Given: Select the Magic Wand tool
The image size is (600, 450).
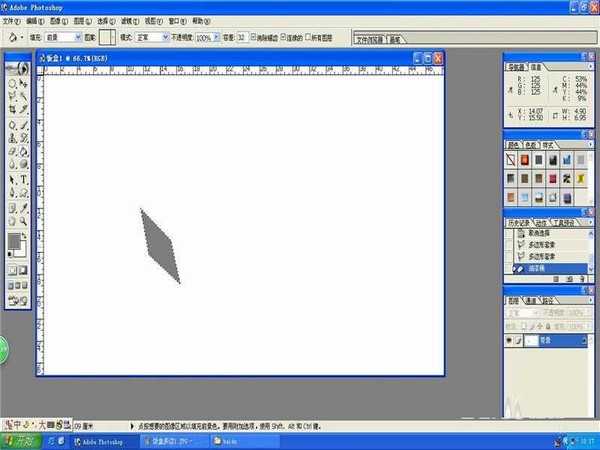Looking at the screenshot, I should 24,98.
